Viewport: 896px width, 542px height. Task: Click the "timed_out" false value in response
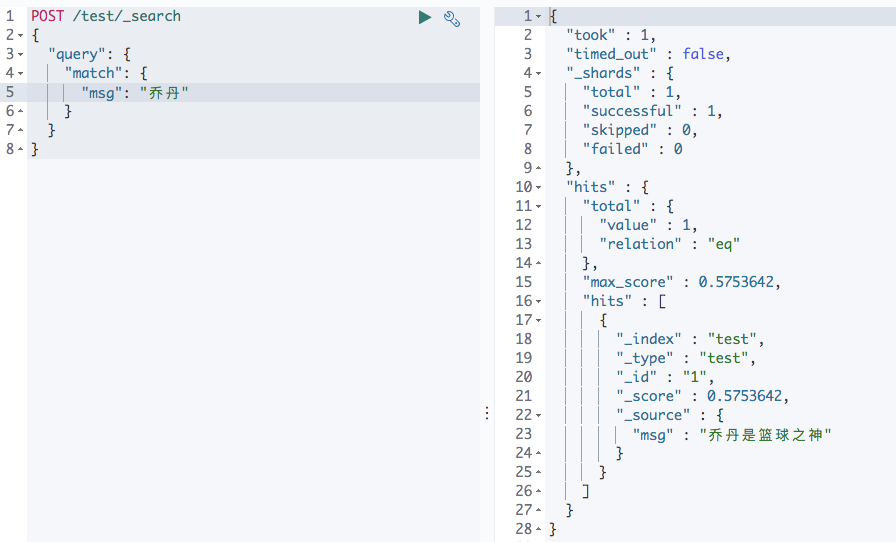coord(703,54)
